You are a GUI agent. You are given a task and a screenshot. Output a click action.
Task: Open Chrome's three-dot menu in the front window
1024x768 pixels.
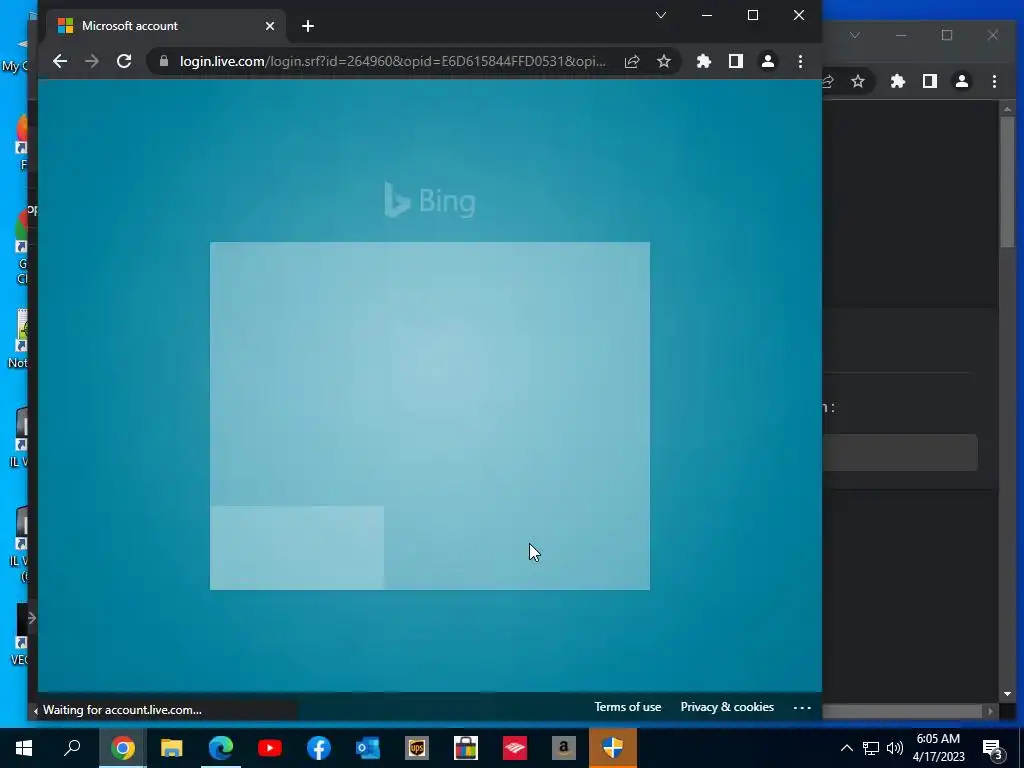[800, 61]
